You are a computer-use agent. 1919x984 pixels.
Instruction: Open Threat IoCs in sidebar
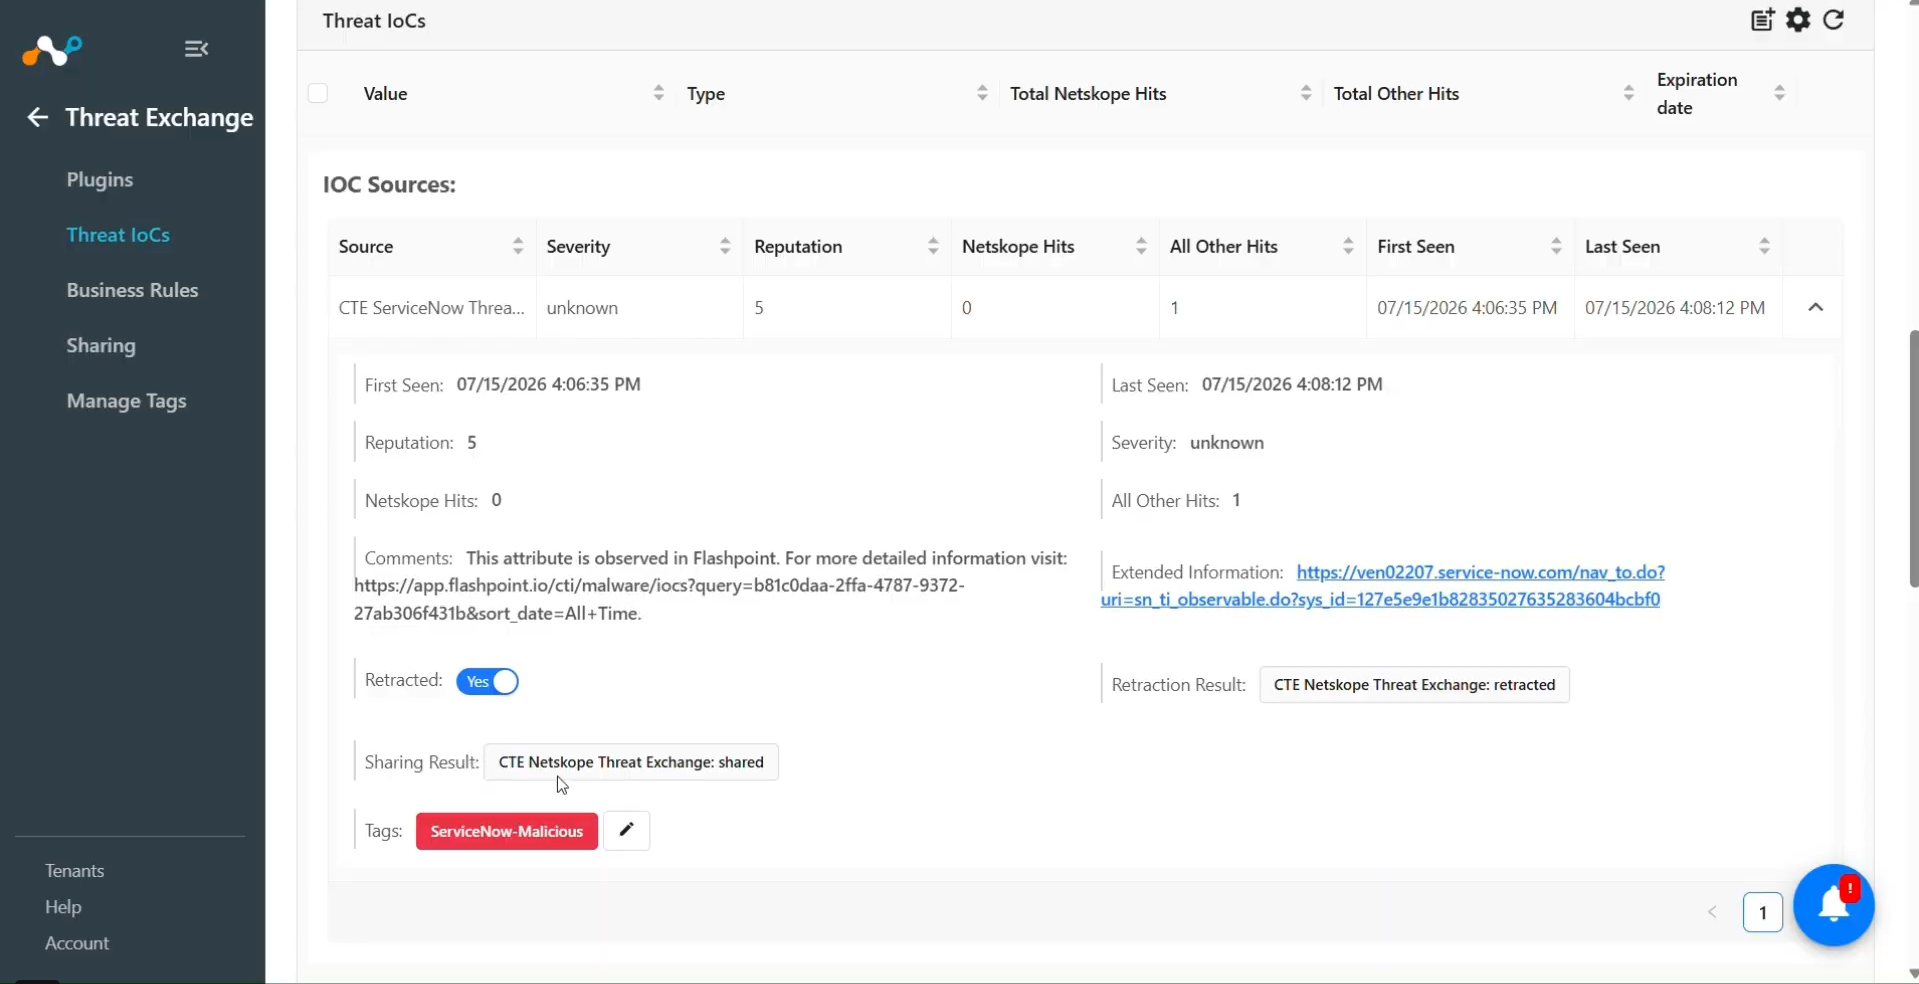pyautogui.click(x=118, y=235)
